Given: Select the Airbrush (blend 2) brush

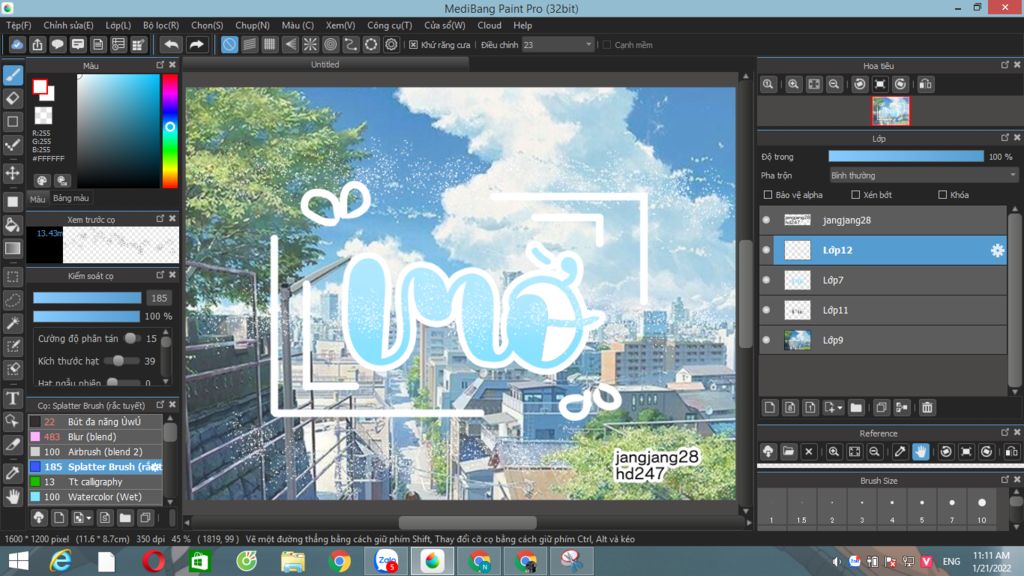Looking at the screenshot, I should coord(95,452).
